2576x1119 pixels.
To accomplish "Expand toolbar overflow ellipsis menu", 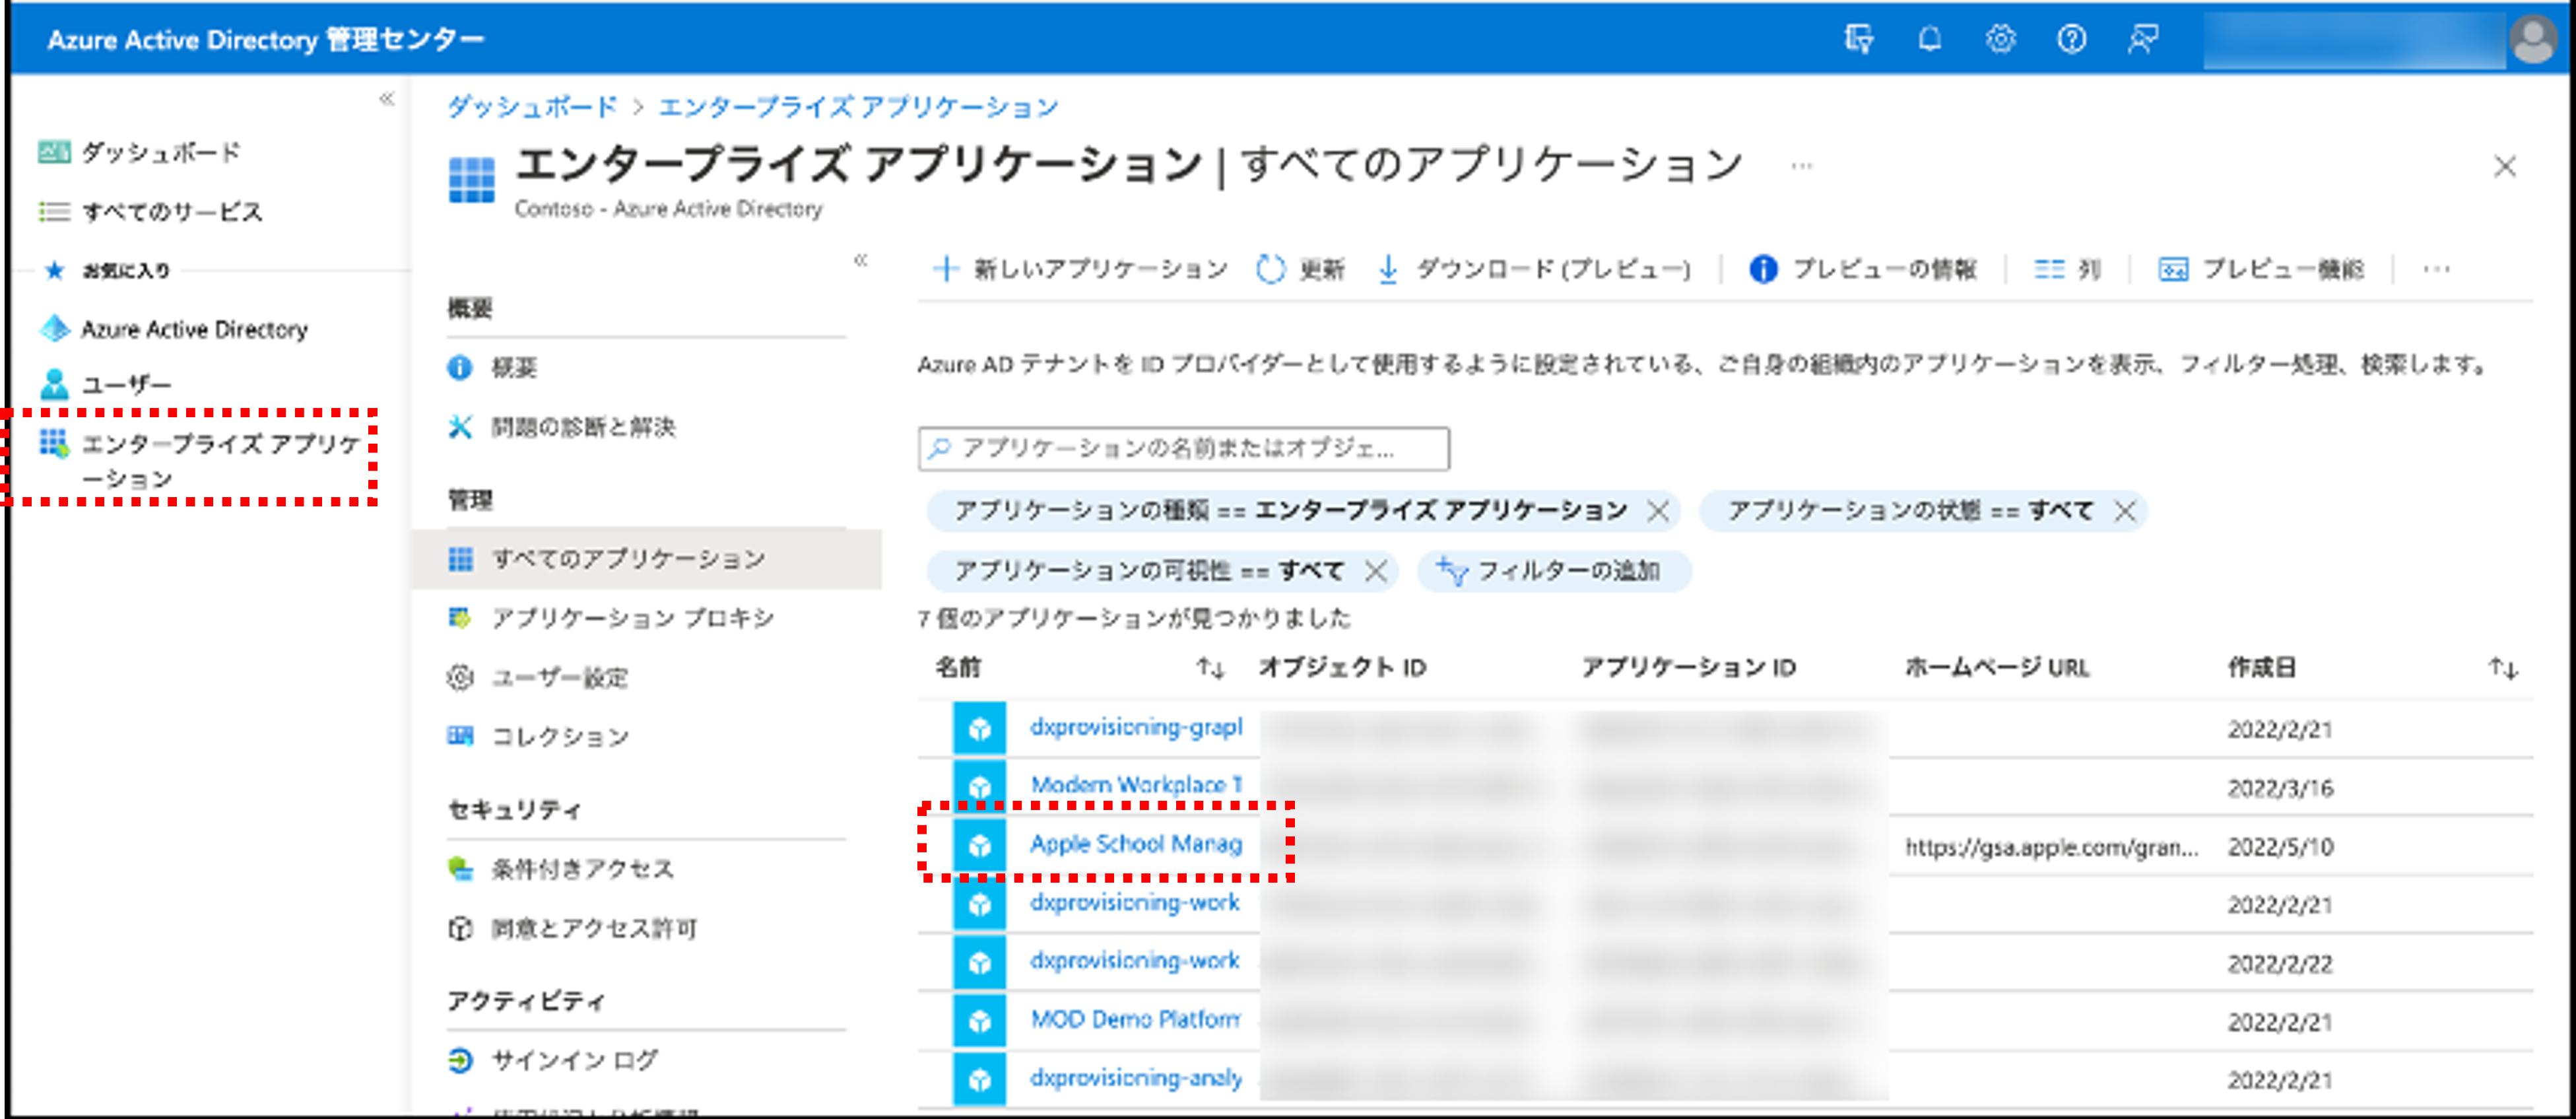I will (2437, 269).
